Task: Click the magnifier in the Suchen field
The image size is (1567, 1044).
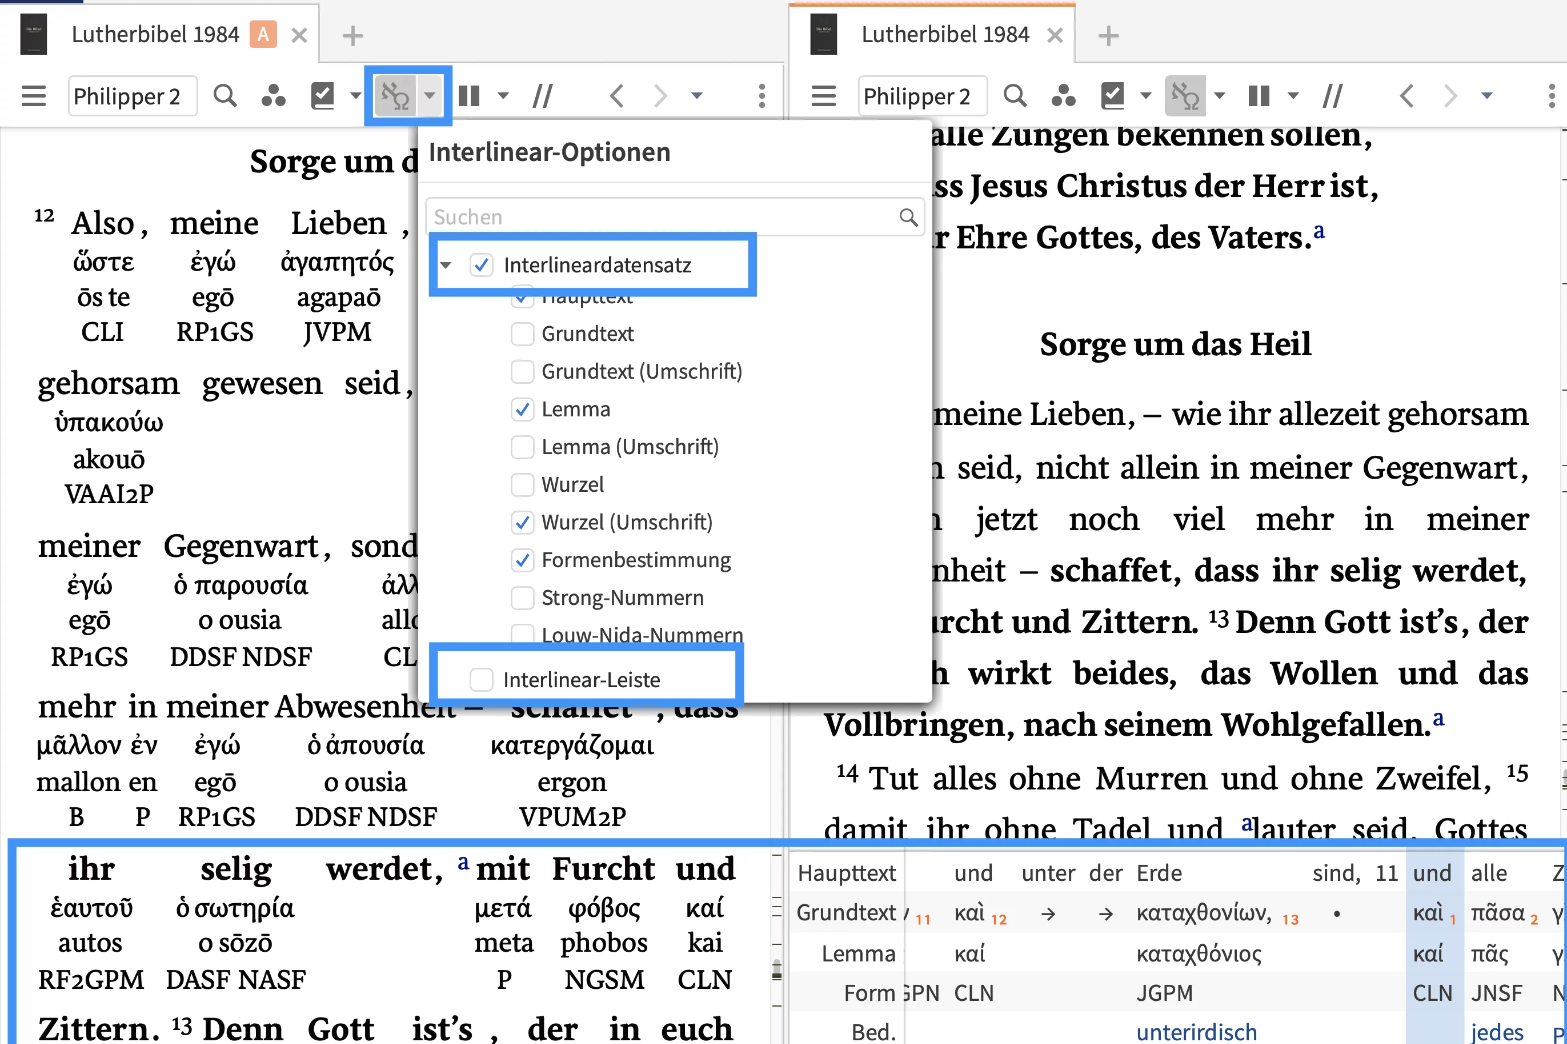Action: [908, 217]
